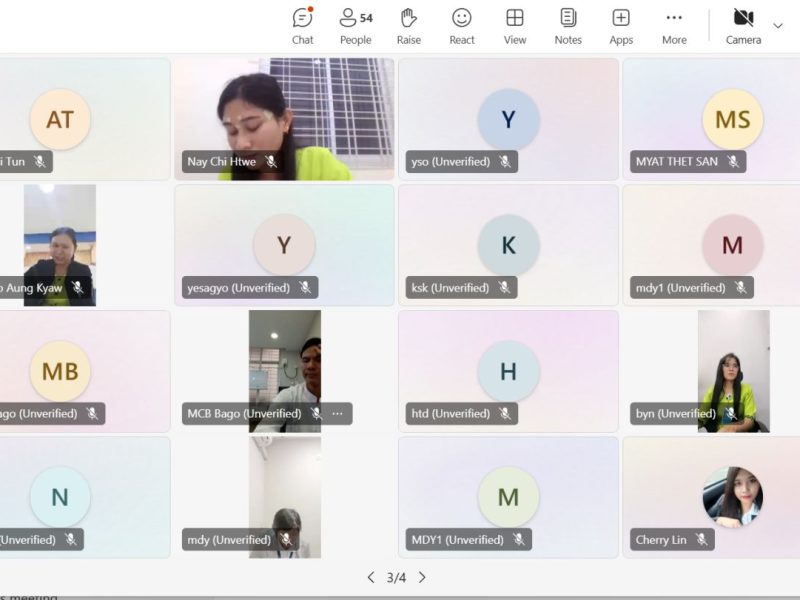Expand camera options dropdown arrow
The image size is (800, 600).
(778, 26)
